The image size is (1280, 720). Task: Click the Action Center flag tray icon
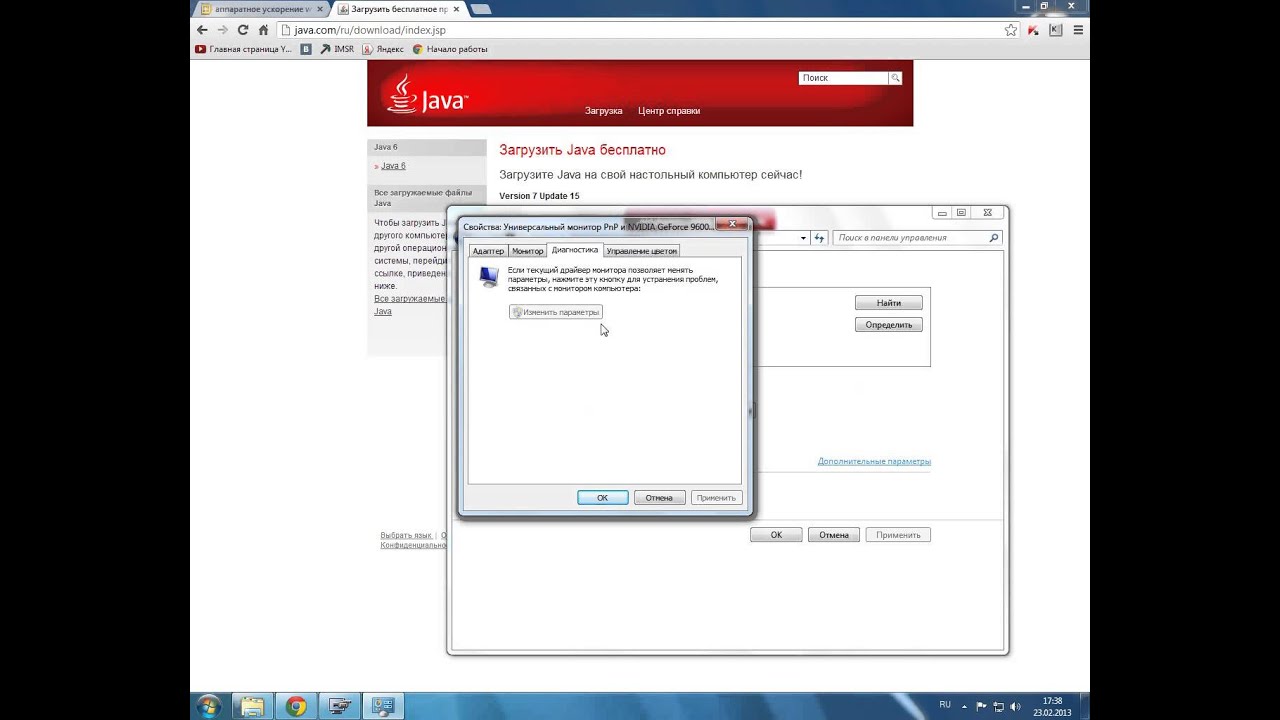(x=981, y=706)
